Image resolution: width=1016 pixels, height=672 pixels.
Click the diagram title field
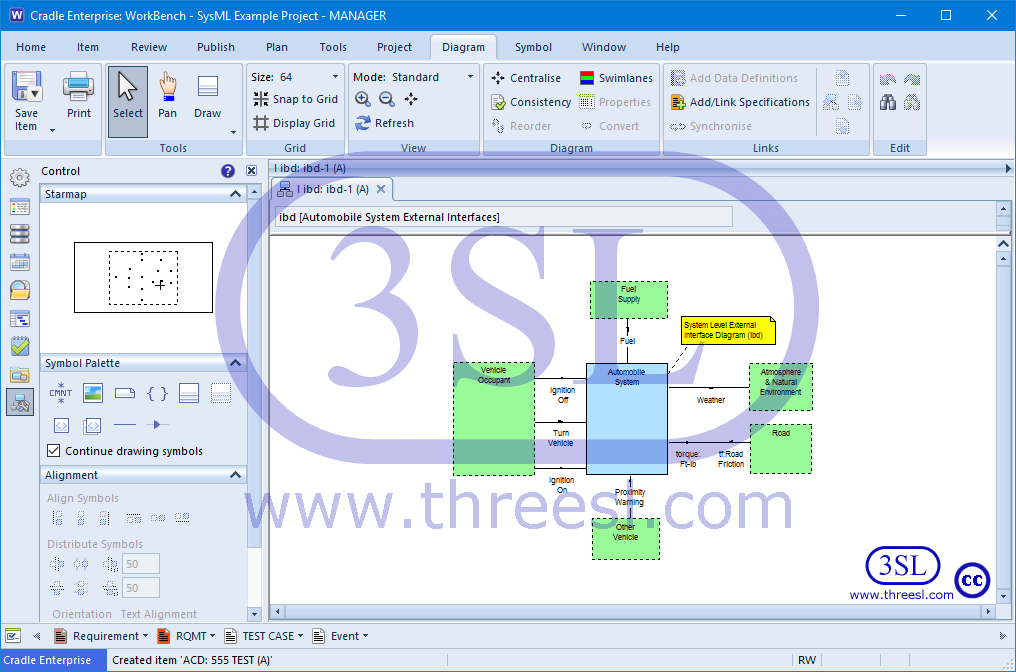503,217
